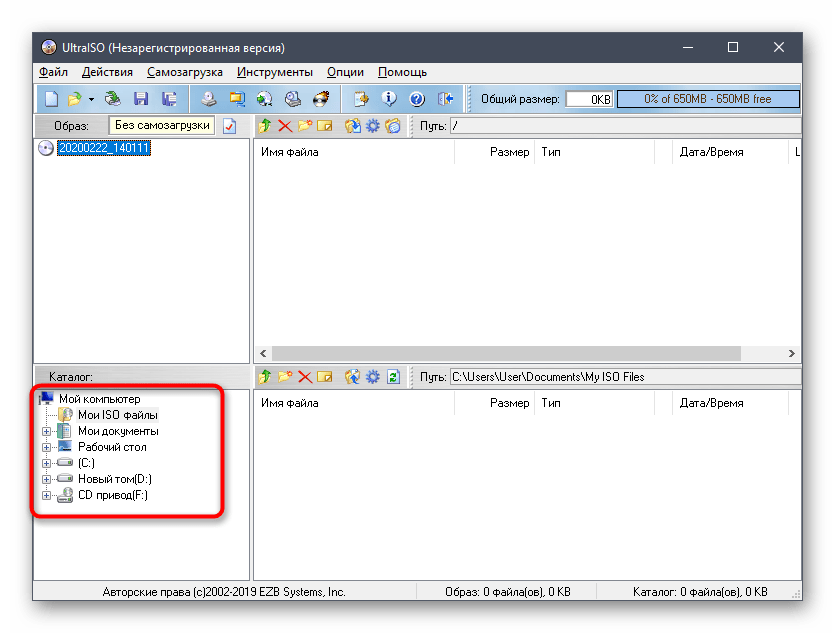Screen dimensions: 835x633
Task: Open the Самозагрузка menu
Action: (184, 72)
